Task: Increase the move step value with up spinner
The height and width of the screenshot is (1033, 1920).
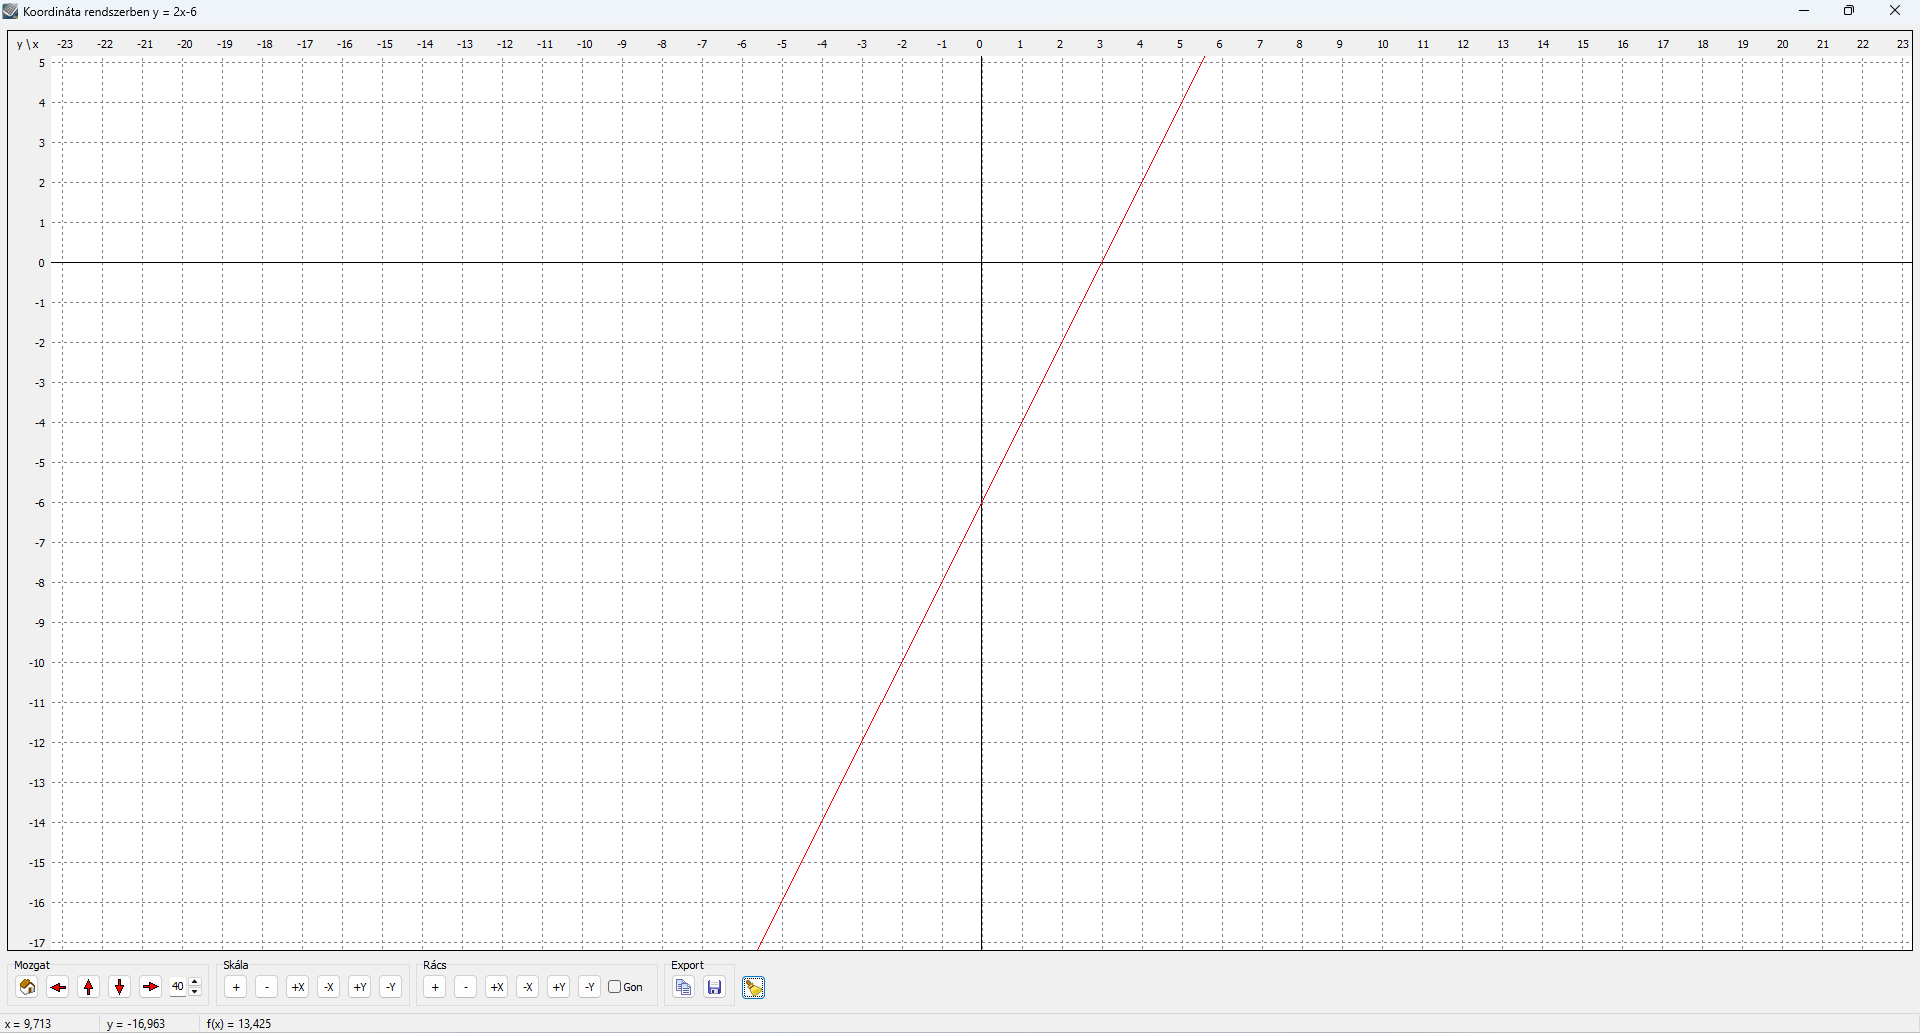Action: pos(195,983)
